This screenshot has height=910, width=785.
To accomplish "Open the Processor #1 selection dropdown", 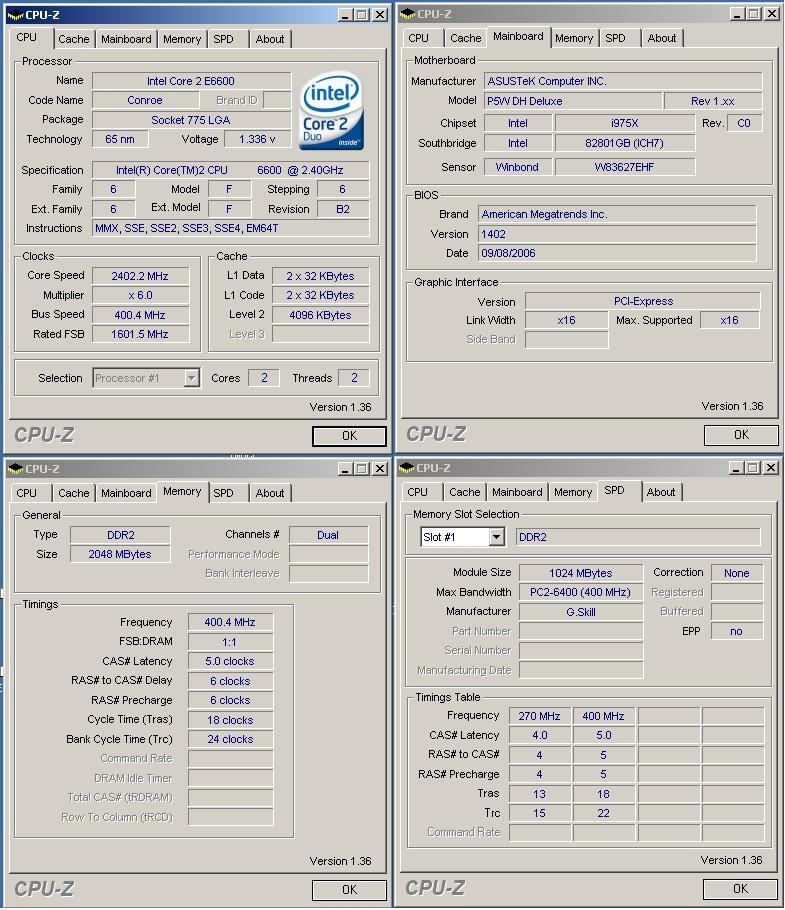I will point(191,378).
